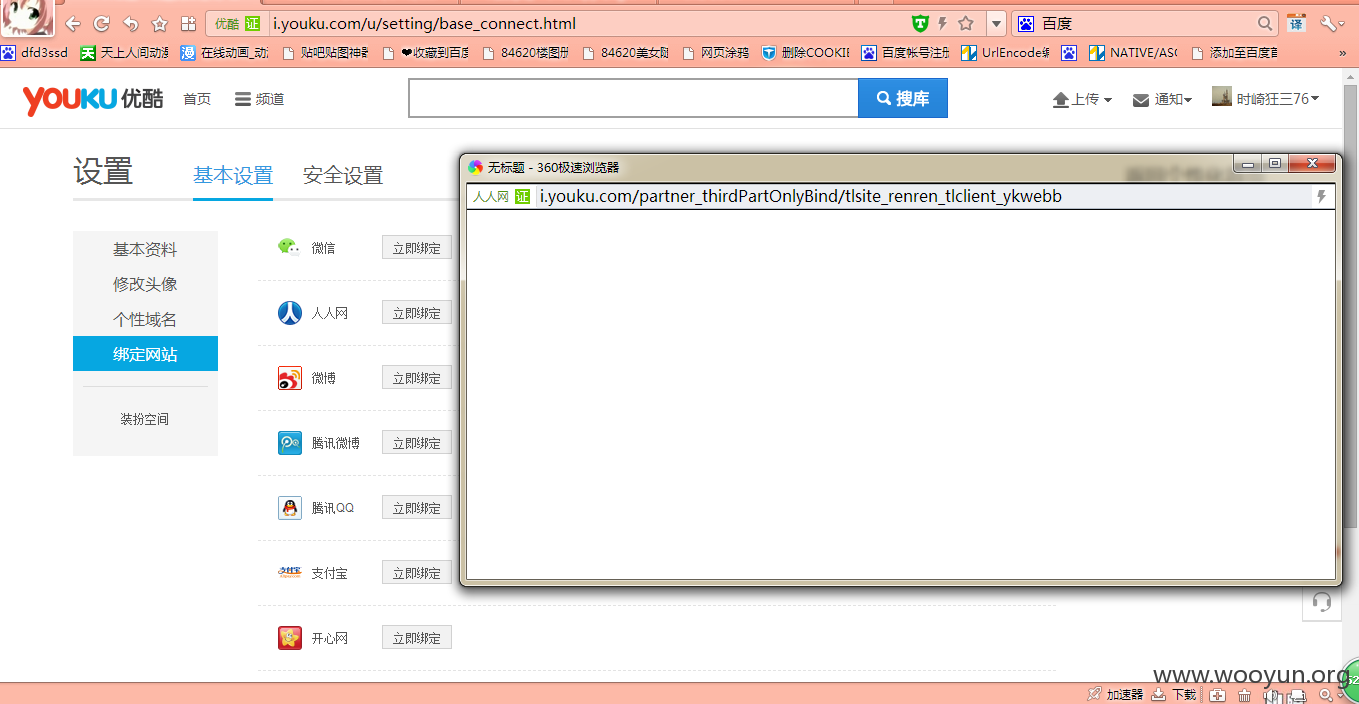Open the 天上人间动漫 bookmark
The width and height of the screenshot is (1359, 704).
(124, 53)
